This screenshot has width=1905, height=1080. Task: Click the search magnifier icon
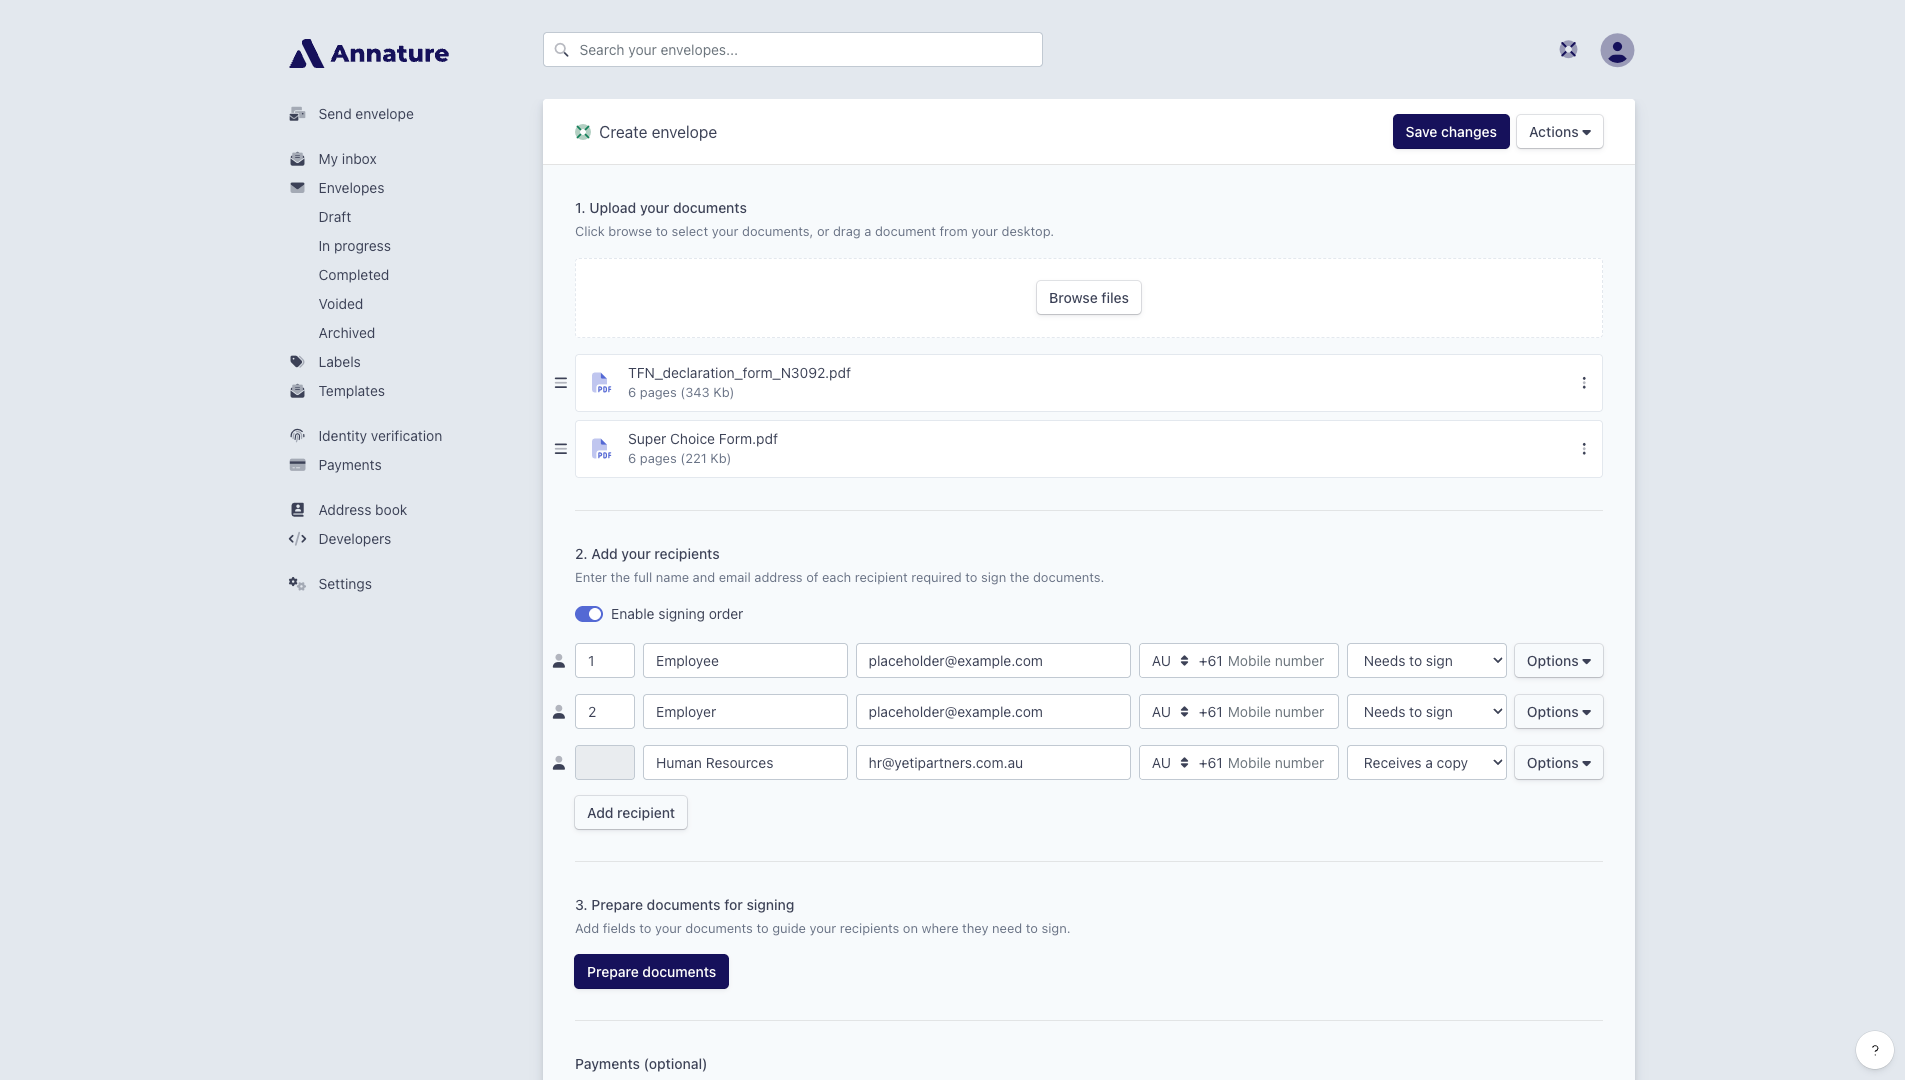pos(562,50)
